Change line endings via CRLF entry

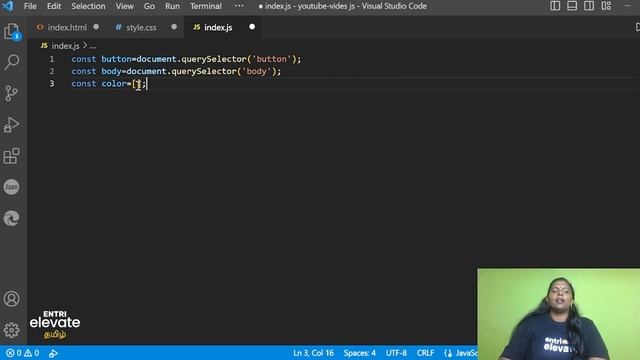pos(425,353)
